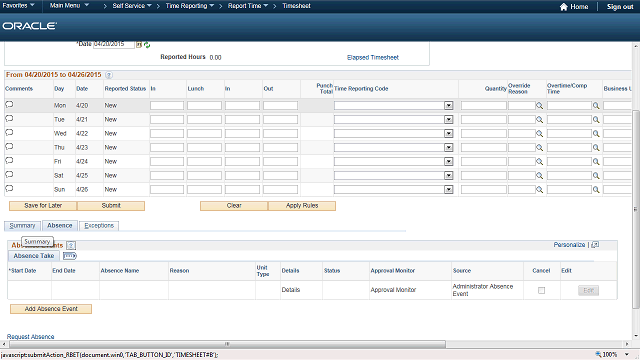Click the Overtime/Comp Time lookup magnifier for Thu
The height and width of the screenshot is (360, 640).
596,148
